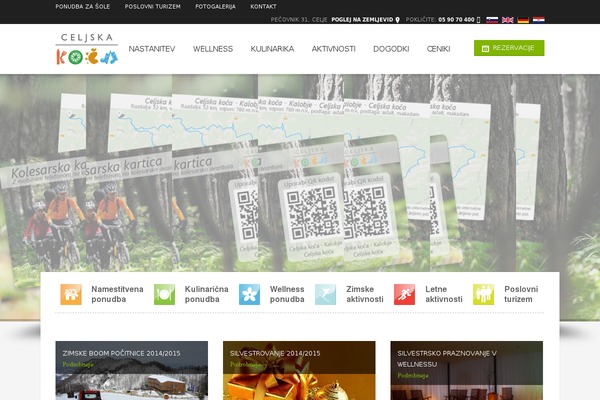
Task: Switch language with Slovenian flag
Action: pos(492,20)
